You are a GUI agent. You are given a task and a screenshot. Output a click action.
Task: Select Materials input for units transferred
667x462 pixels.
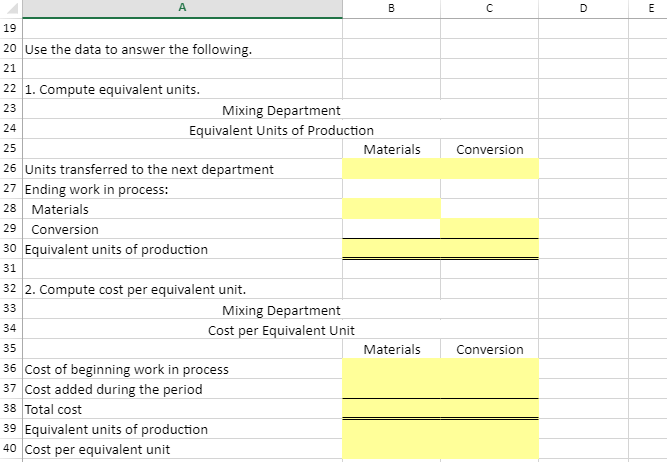pyautogui.click(x=391, y=169)
